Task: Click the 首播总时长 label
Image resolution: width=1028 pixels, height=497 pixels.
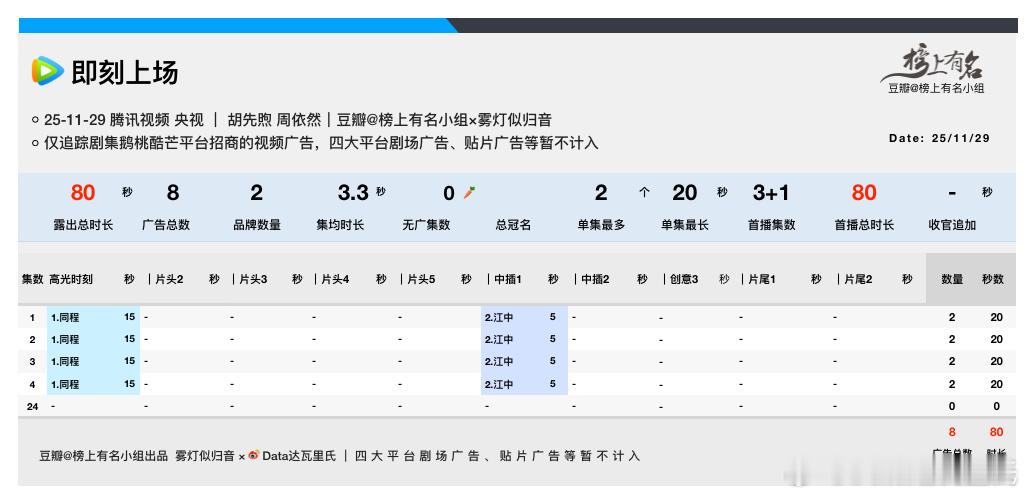Action: click(x=864, y=225)
